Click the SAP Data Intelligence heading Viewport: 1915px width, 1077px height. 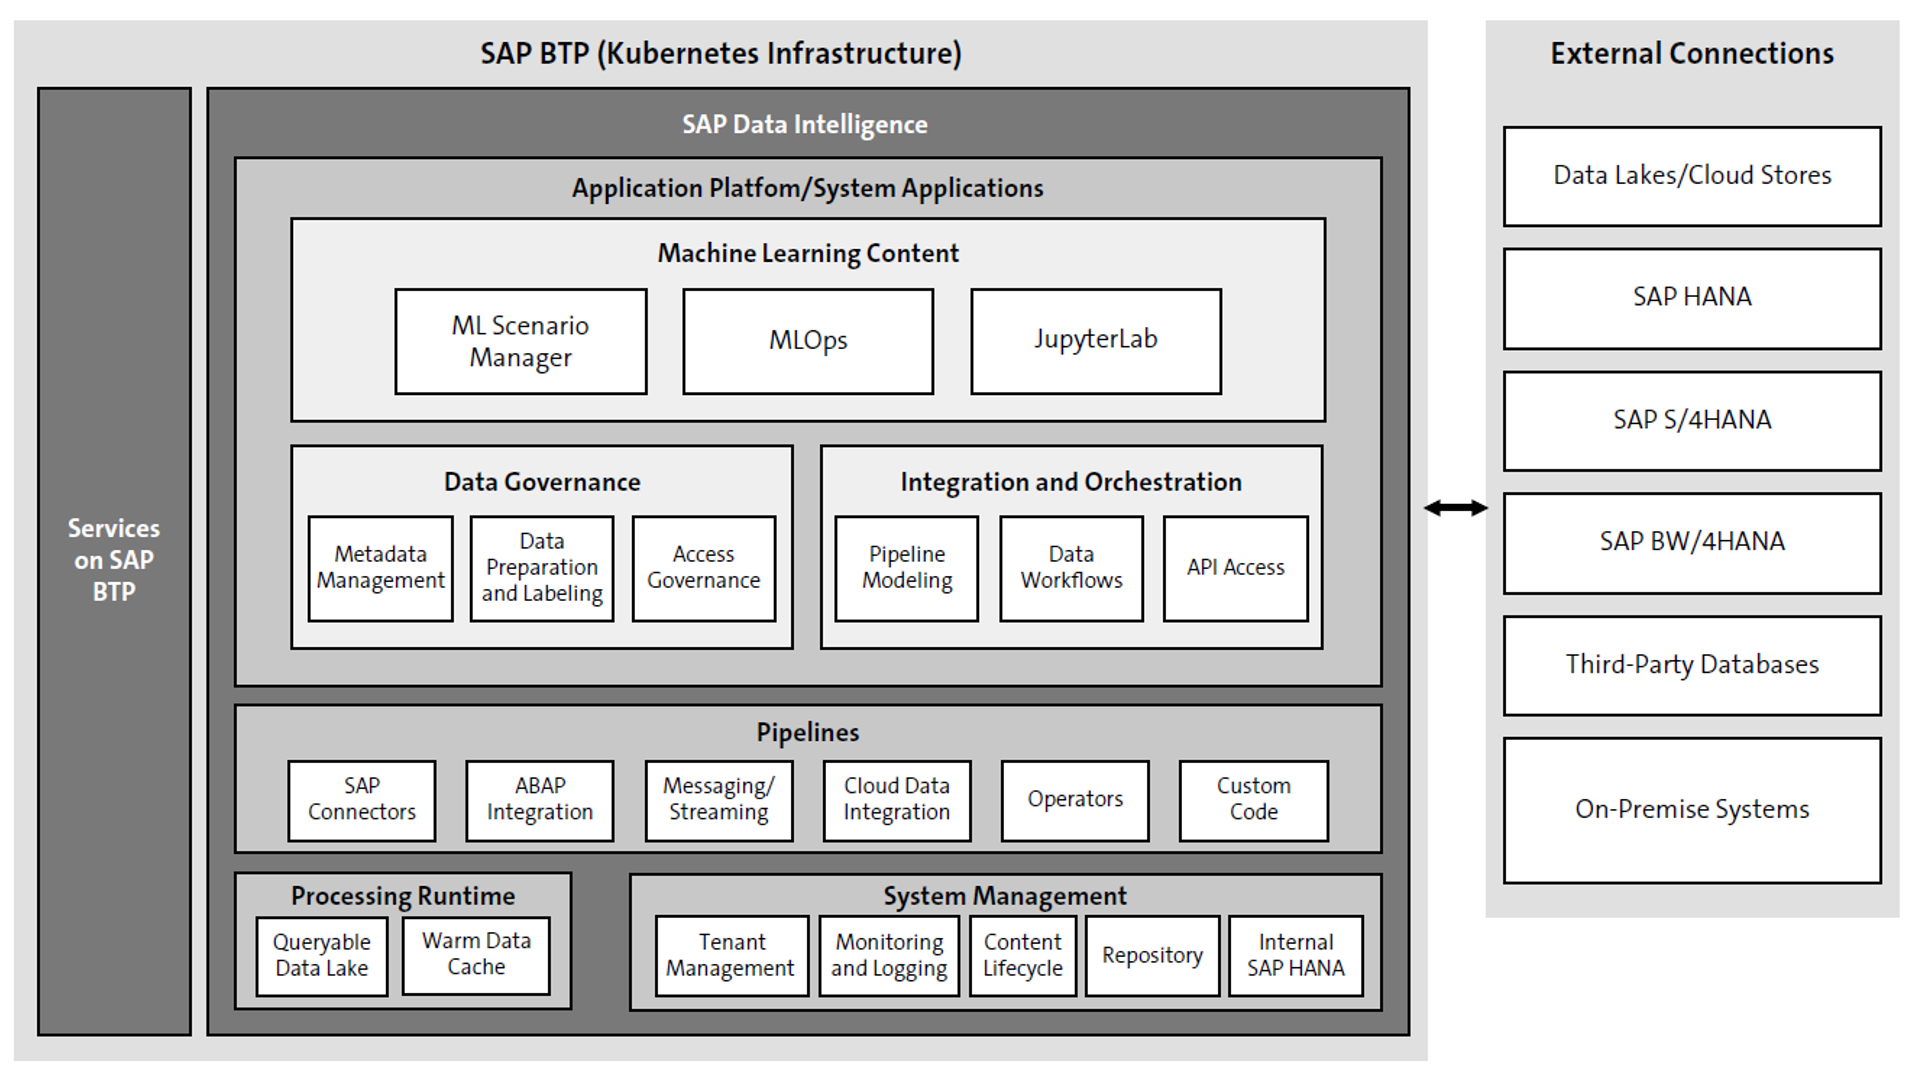(x=805, y=125)
